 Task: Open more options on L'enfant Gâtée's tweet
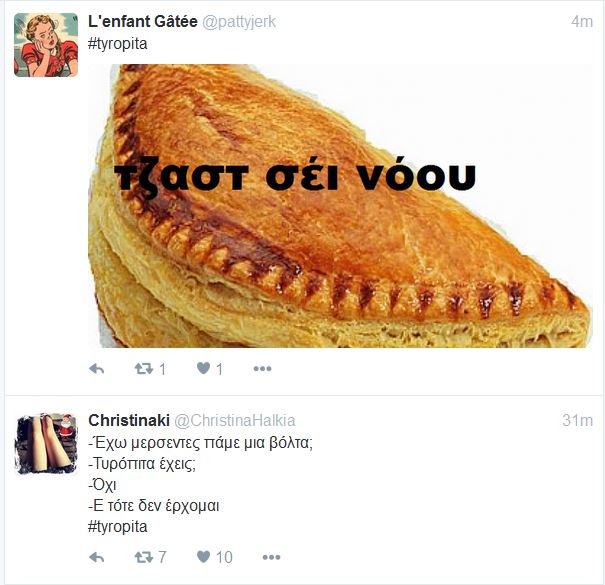point(262,369)
